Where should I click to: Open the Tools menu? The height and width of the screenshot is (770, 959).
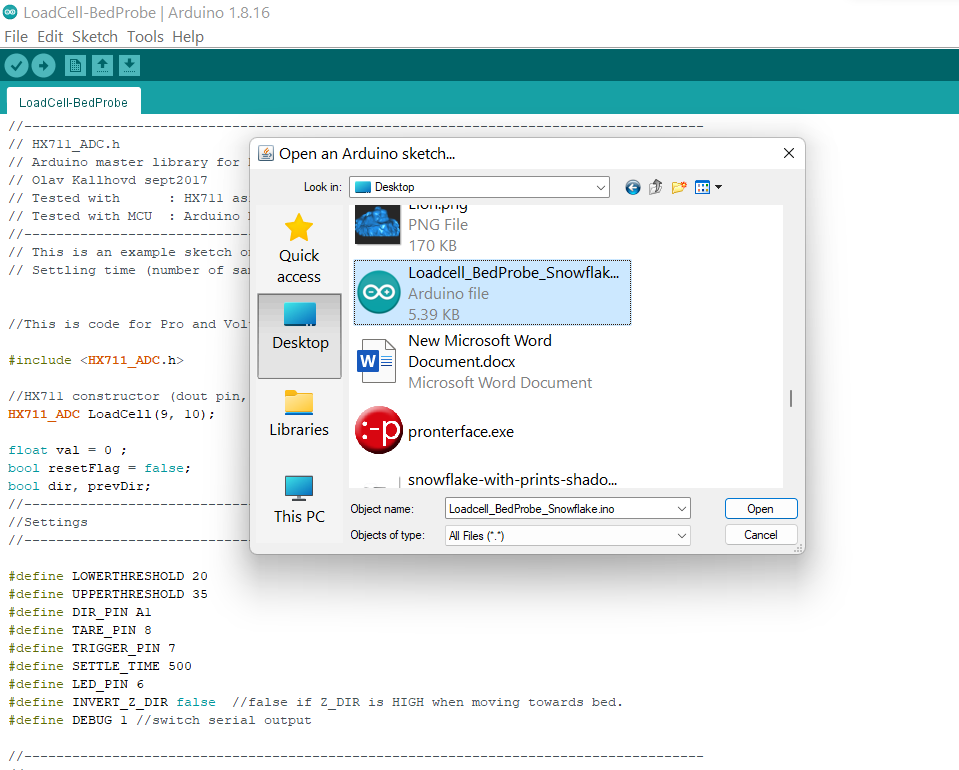click(145, 37)
